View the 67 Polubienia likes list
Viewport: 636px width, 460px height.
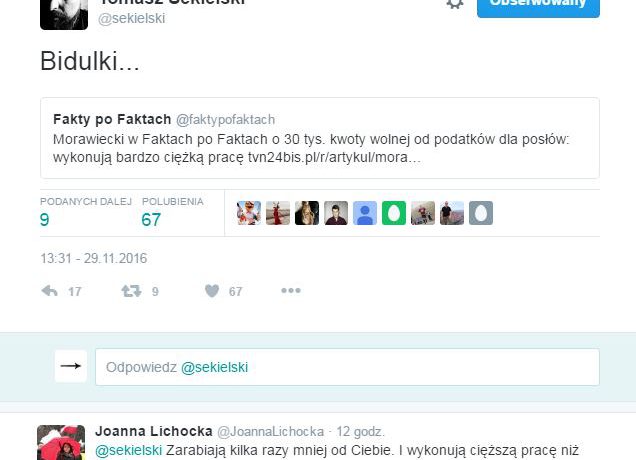(x=172, y=213)
